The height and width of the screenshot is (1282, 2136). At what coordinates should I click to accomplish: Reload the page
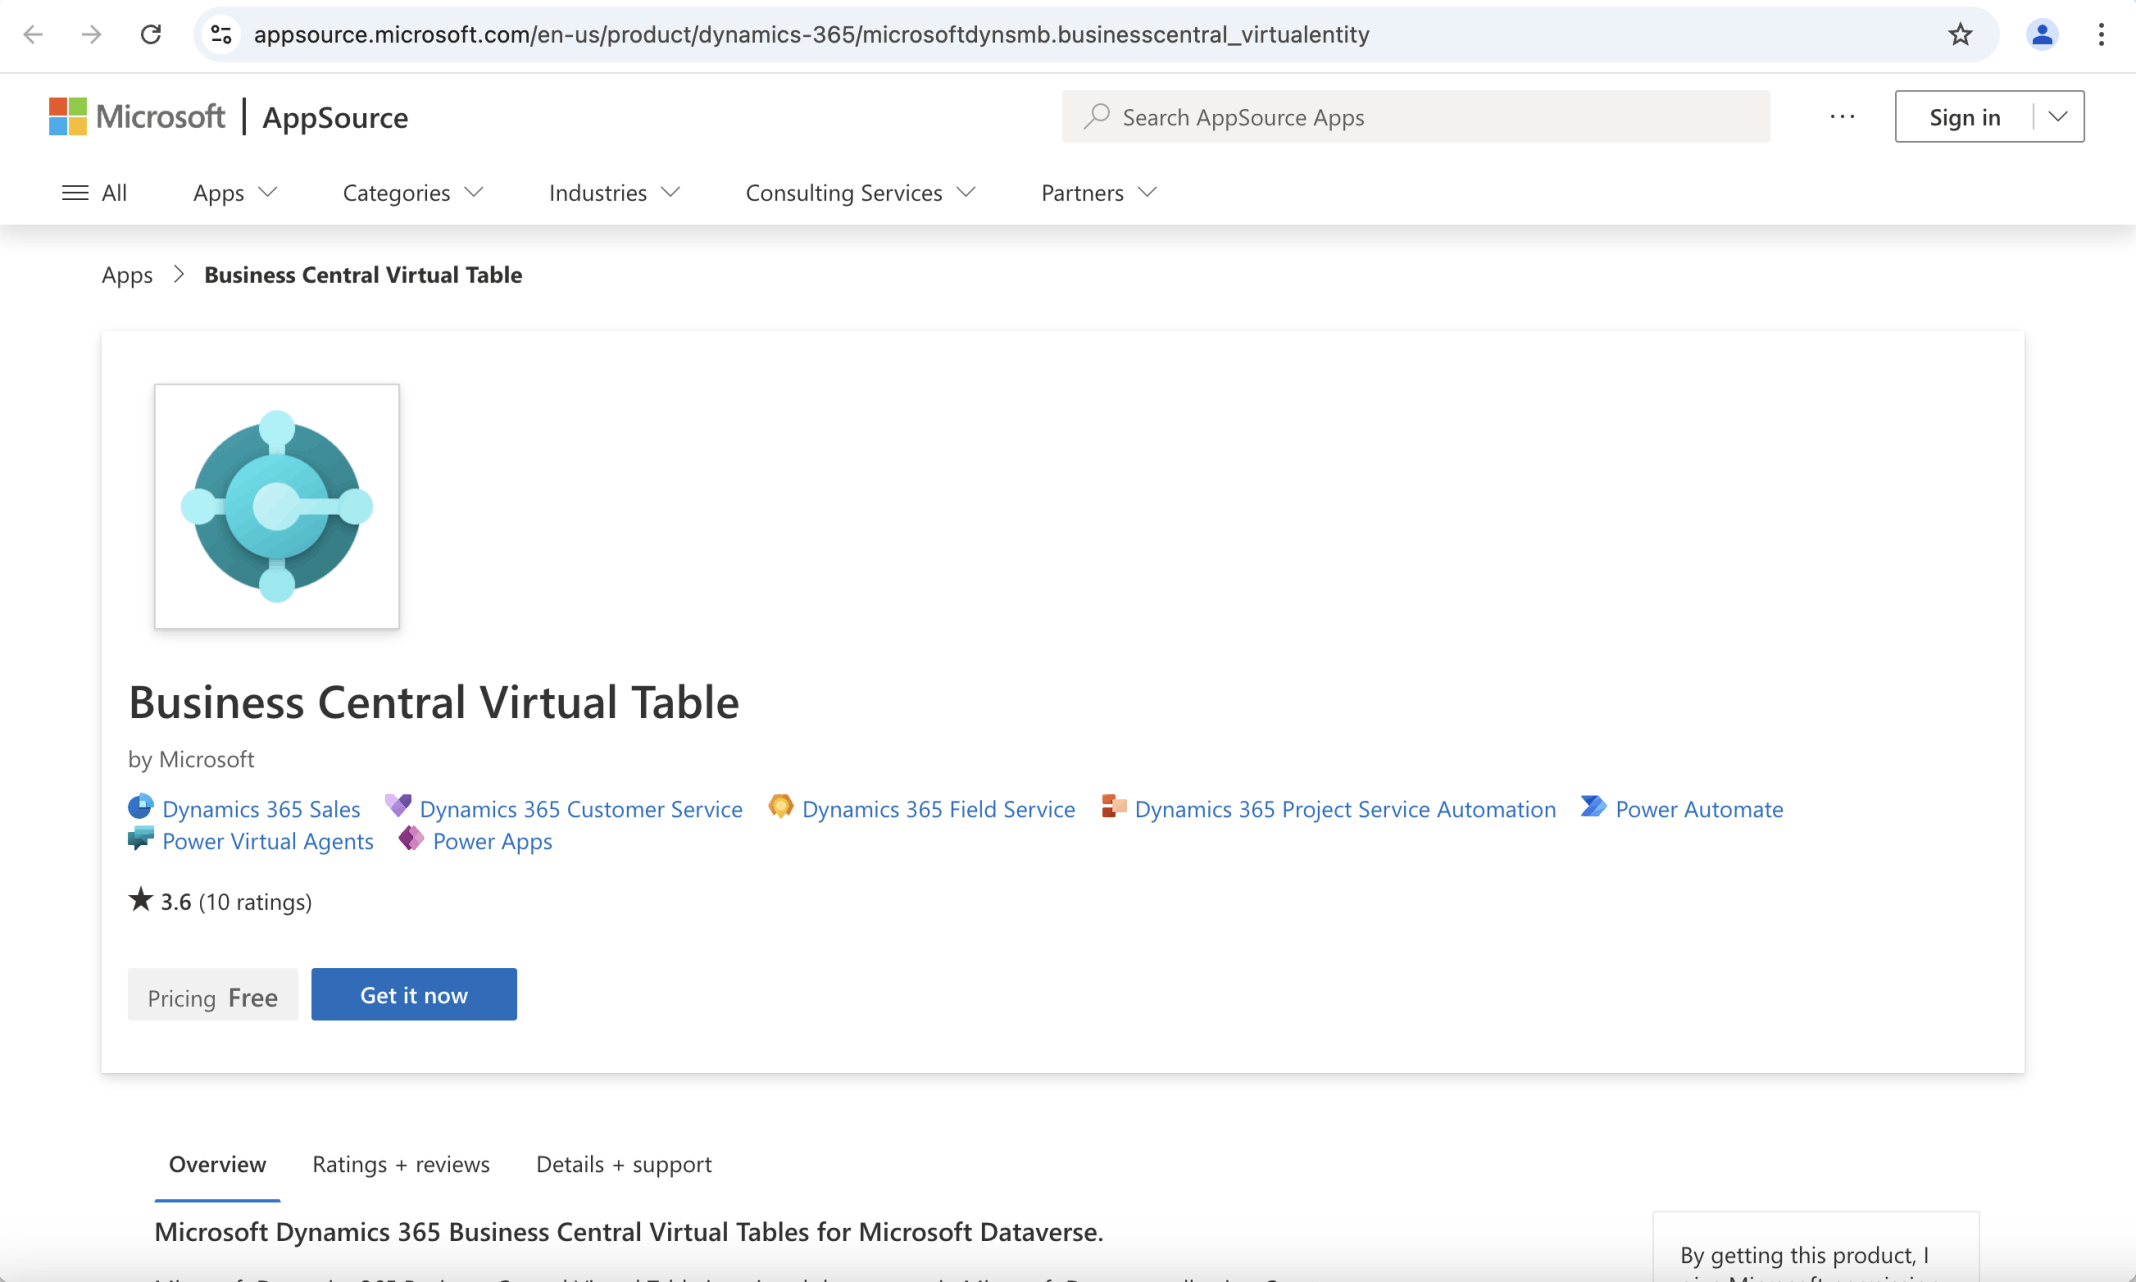click(x=151, y=35)
